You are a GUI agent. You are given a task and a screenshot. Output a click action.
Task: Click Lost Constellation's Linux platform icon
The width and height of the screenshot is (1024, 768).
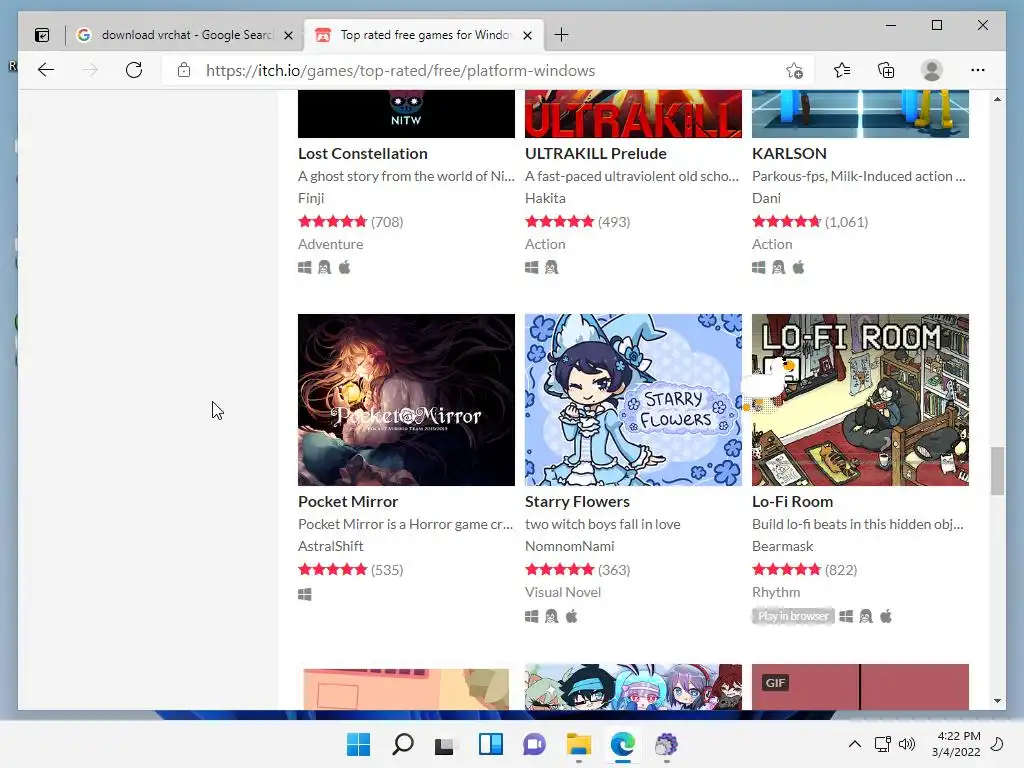click(x=325, y=267)
